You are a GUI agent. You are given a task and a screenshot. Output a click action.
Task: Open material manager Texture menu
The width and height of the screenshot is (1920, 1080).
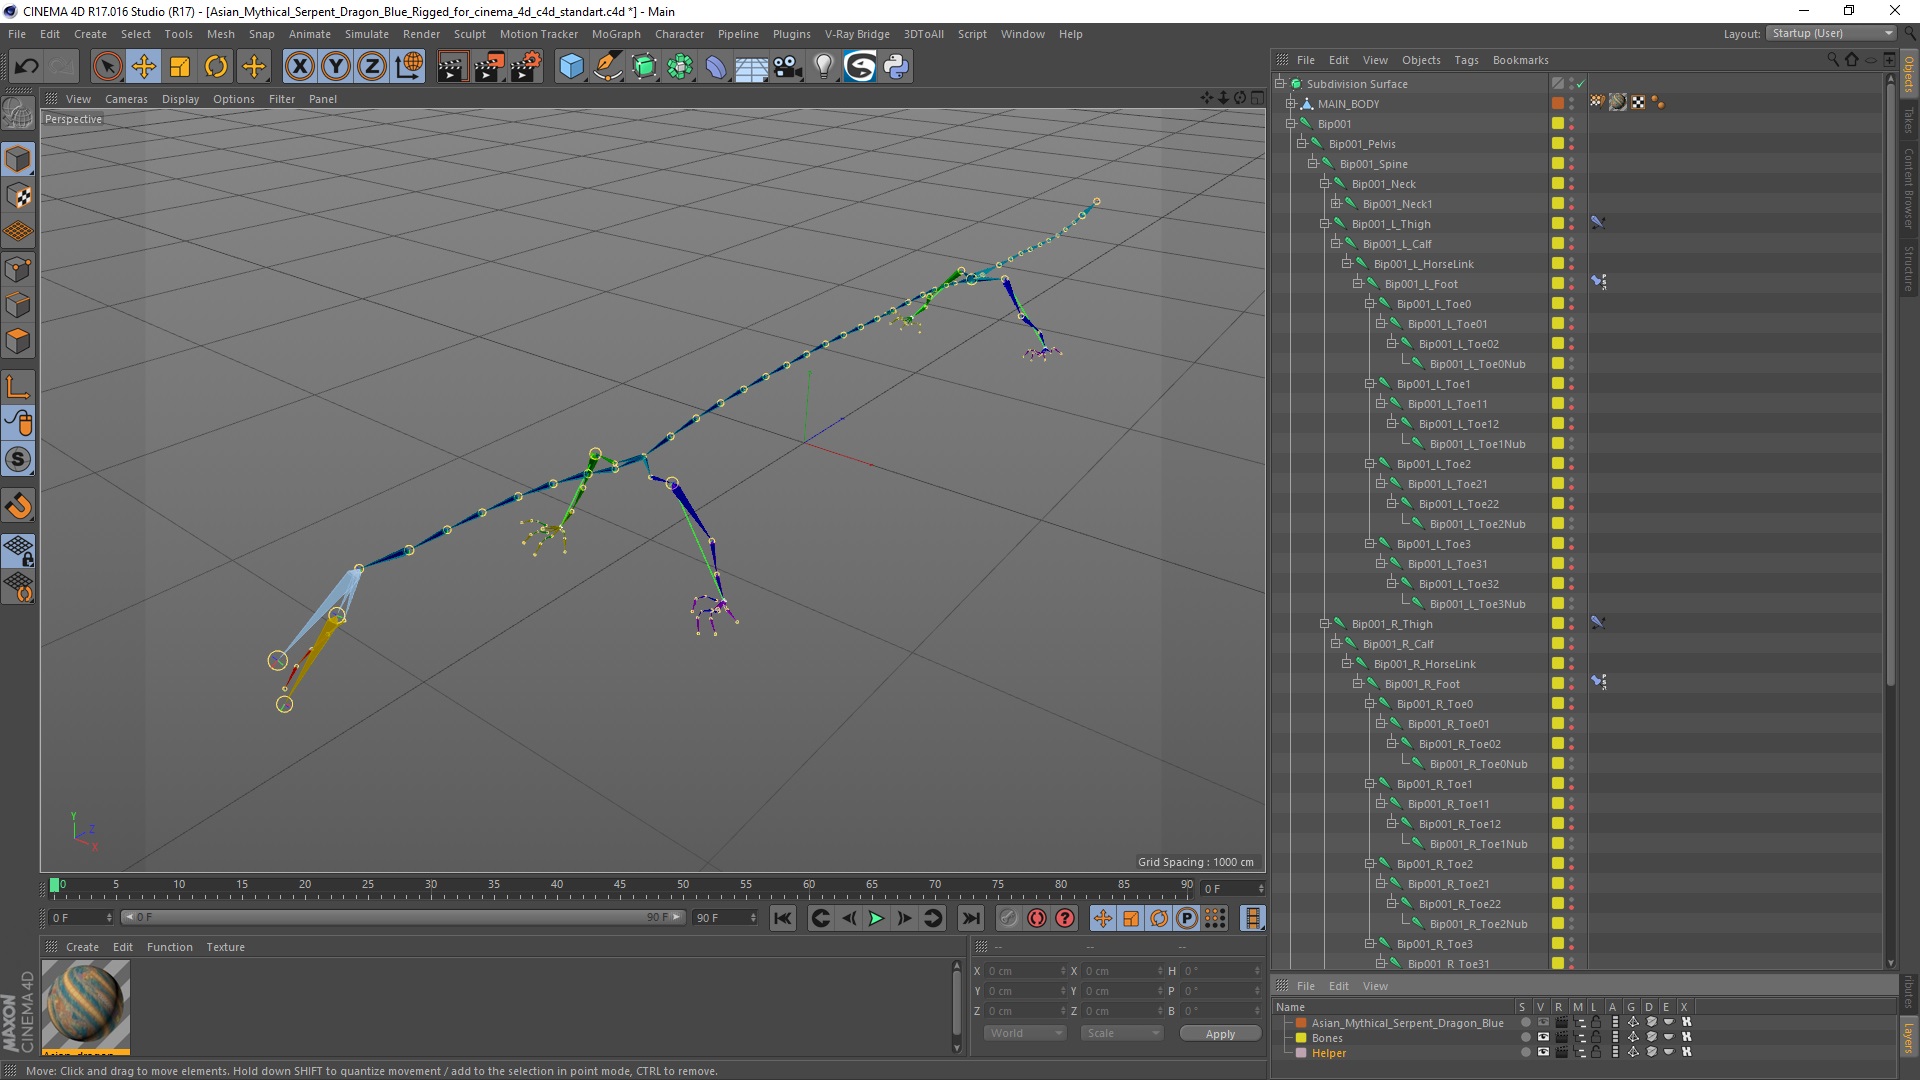225,947
